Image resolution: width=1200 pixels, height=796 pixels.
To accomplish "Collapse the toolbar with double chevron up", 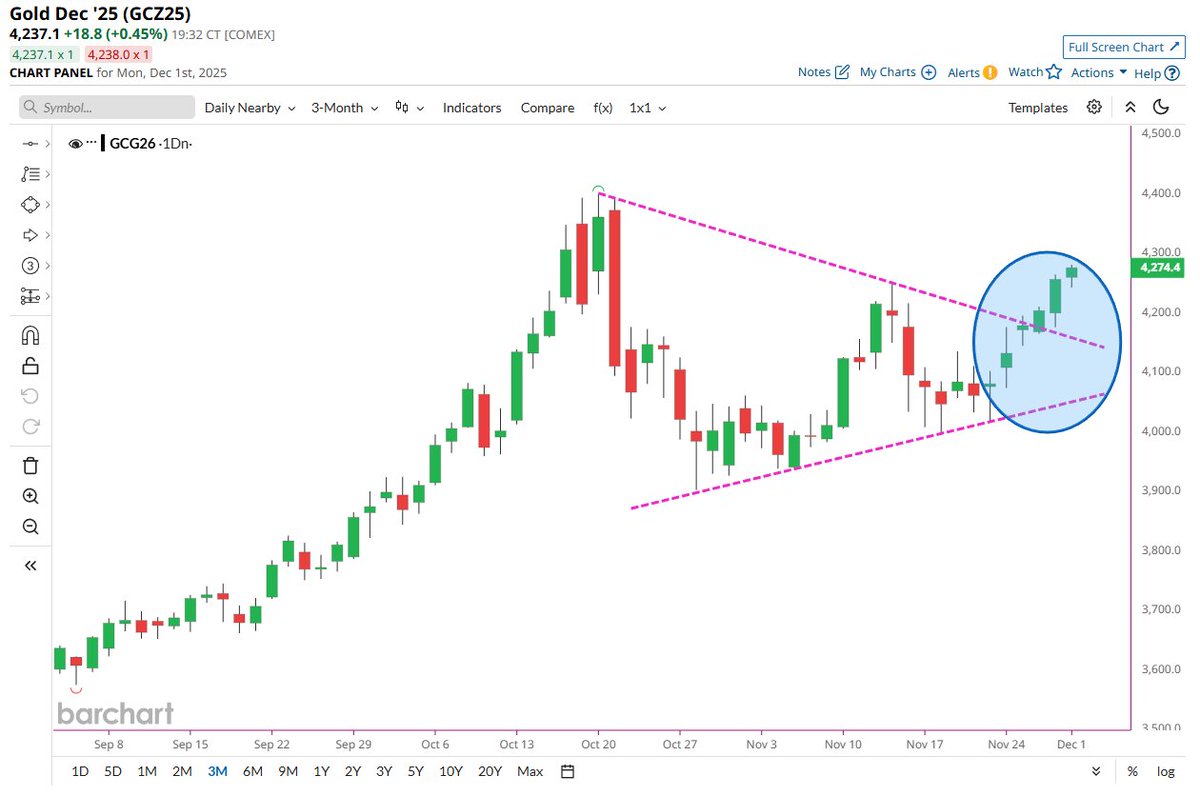I will point(1130,107).
